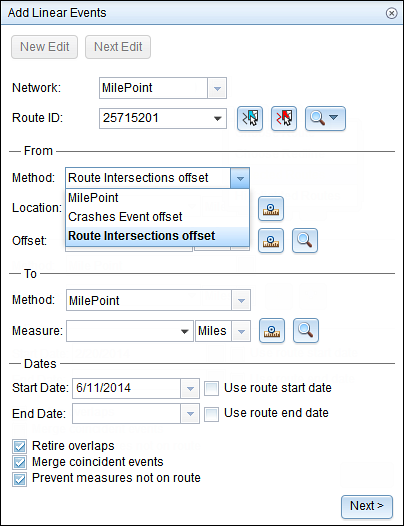Collapse the From Method dropdown arrow

click(x=240, y=178)
